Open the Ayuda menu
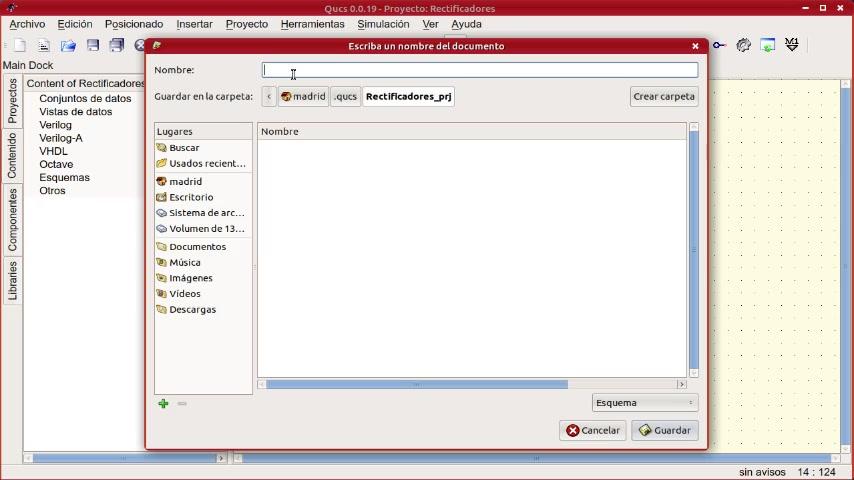 click(466, 24)
